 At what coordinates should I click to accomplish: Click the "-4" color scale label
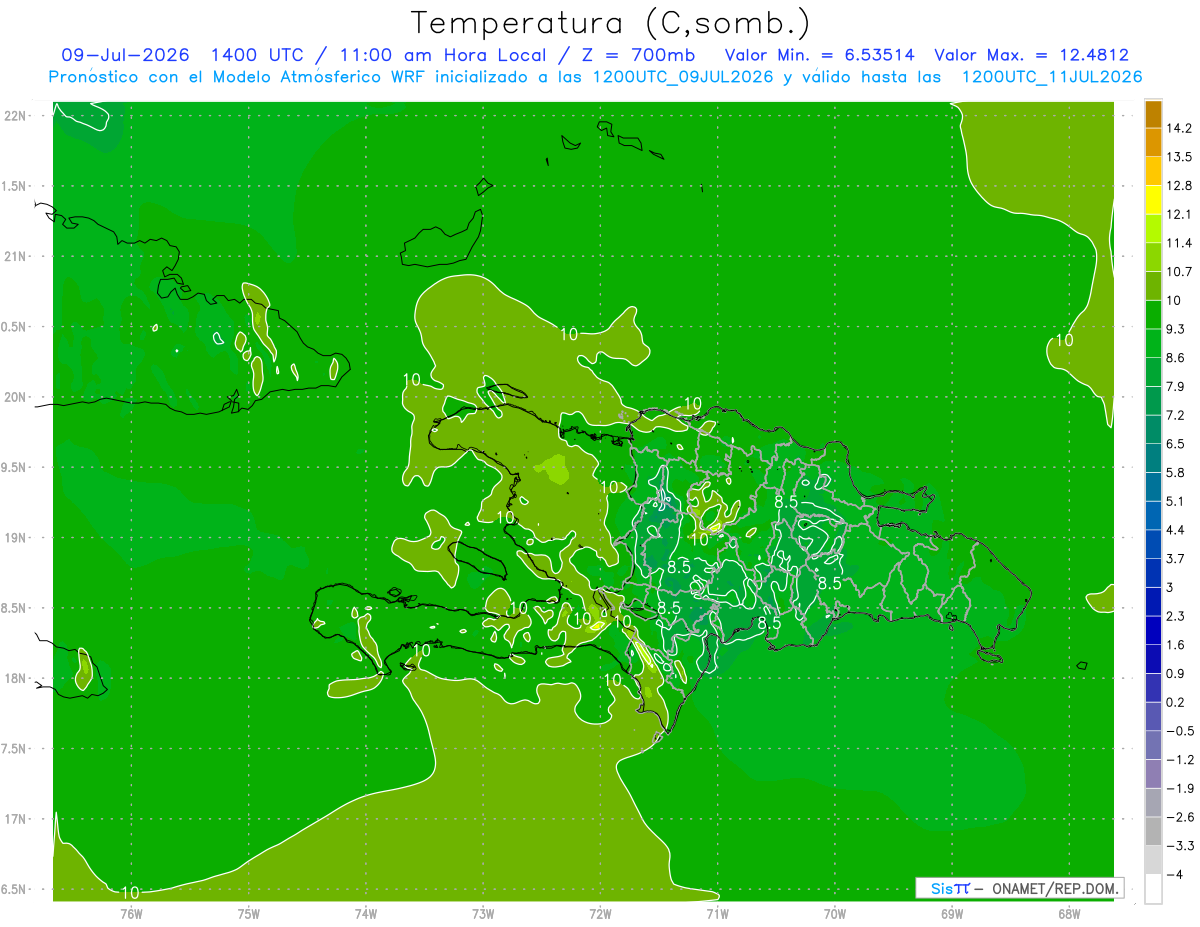pyautogui.click(x=1174, y=876)
